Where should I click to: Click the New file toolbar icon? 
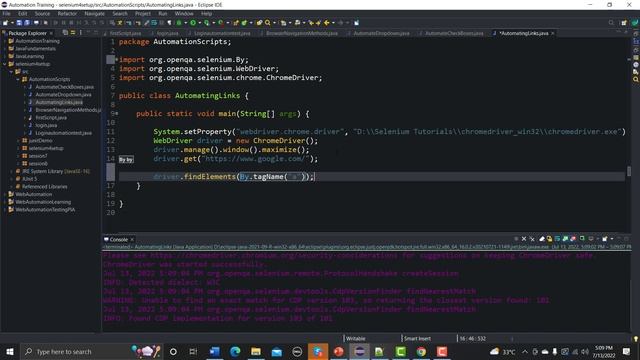point(5,23)
